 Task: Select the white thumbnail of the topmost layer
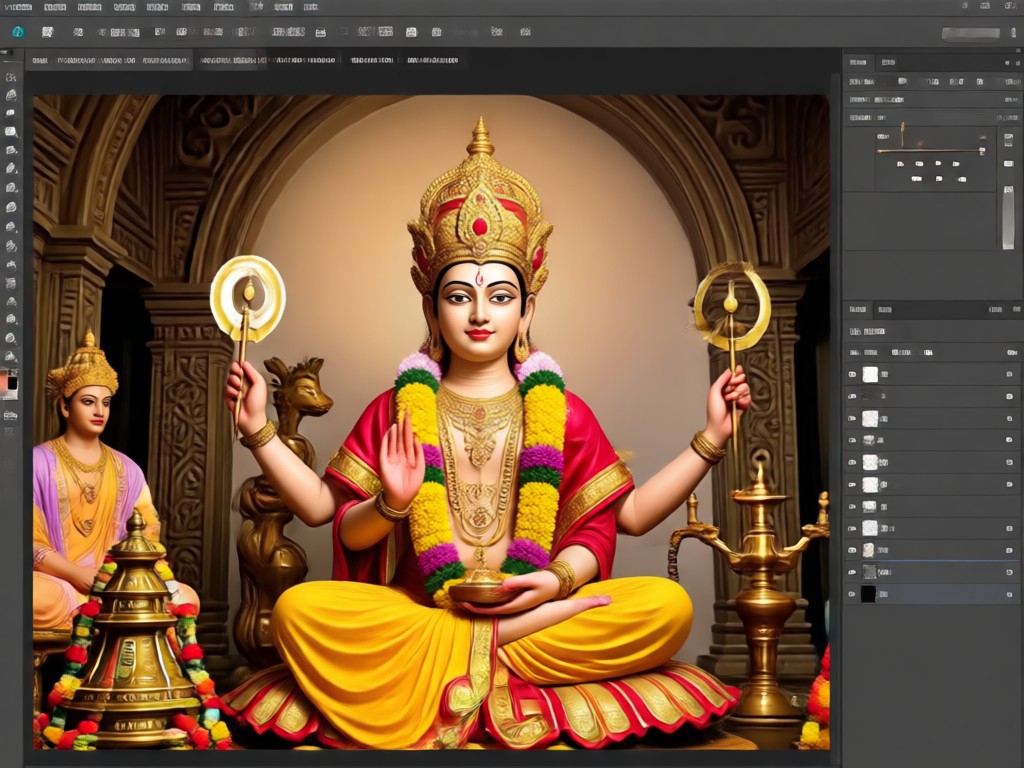click(870, 374)
